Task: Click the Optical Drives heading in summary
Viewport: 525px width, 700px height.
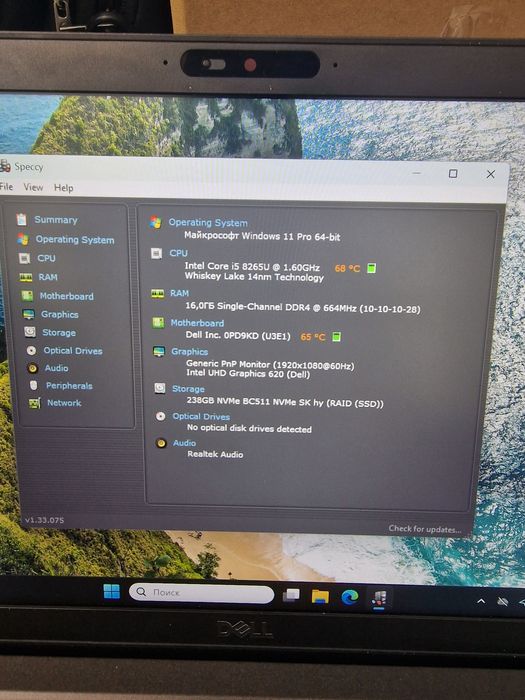Action: [x=201, y=417]
